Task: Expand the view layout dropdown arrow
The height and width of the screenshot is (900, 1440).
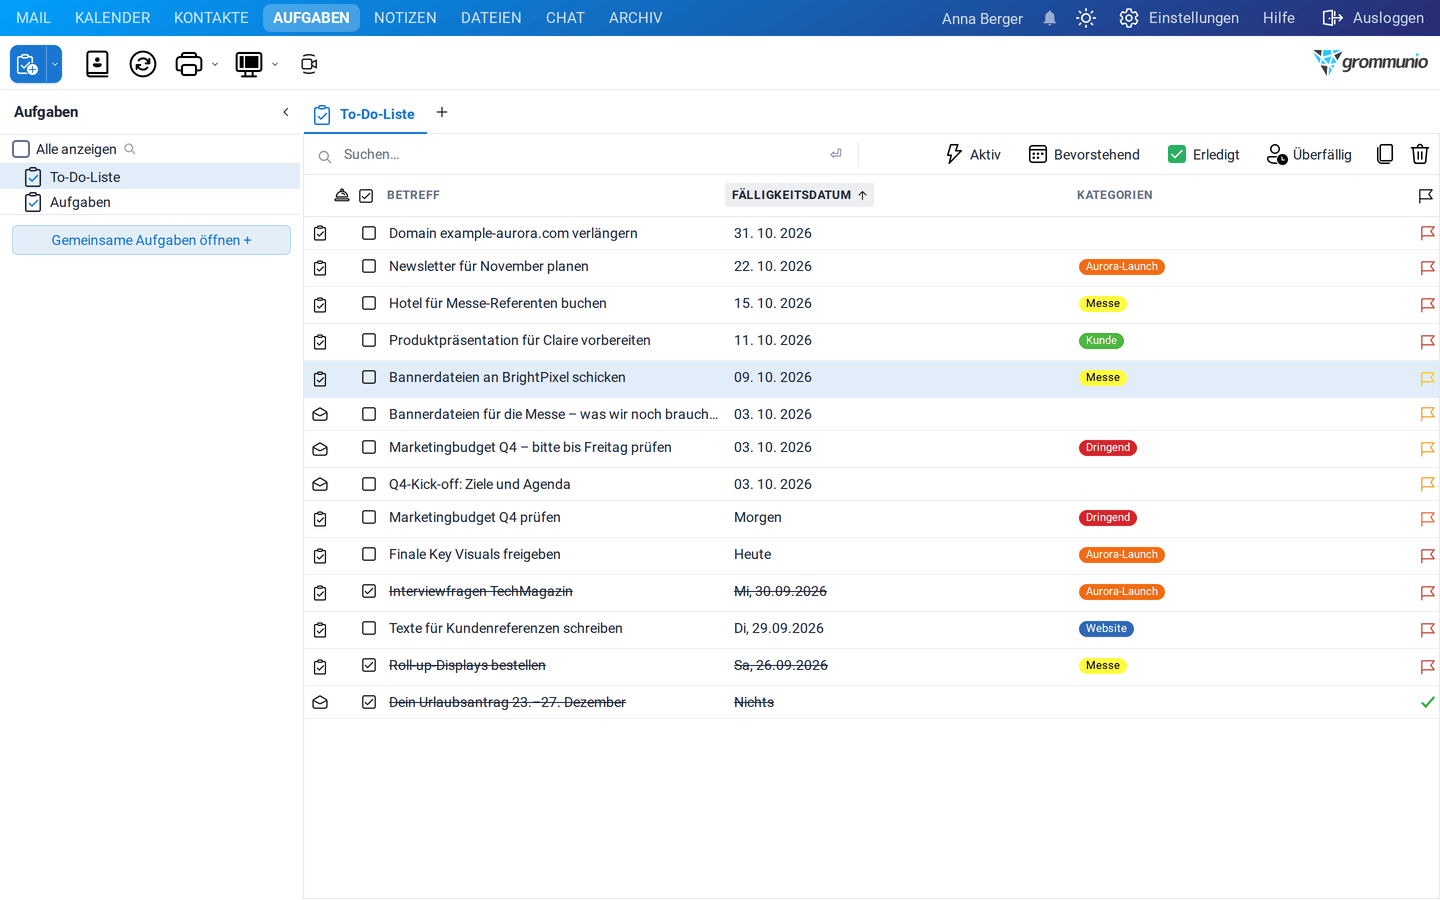Action: (275, 64)
